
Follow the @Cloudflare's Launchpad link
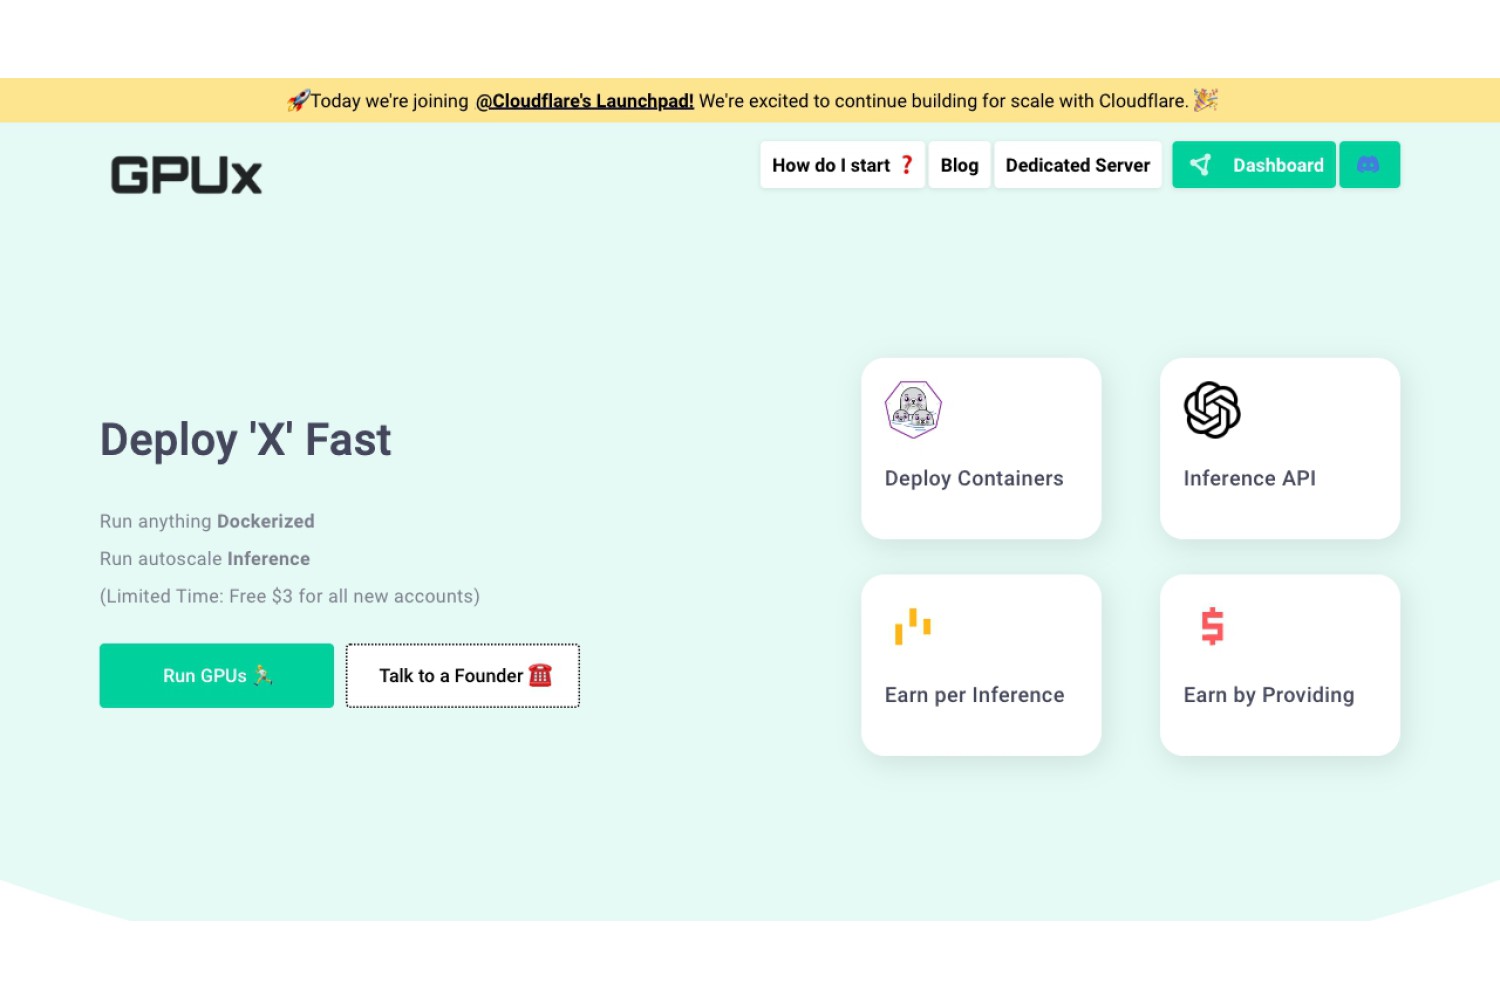point(585,101)
